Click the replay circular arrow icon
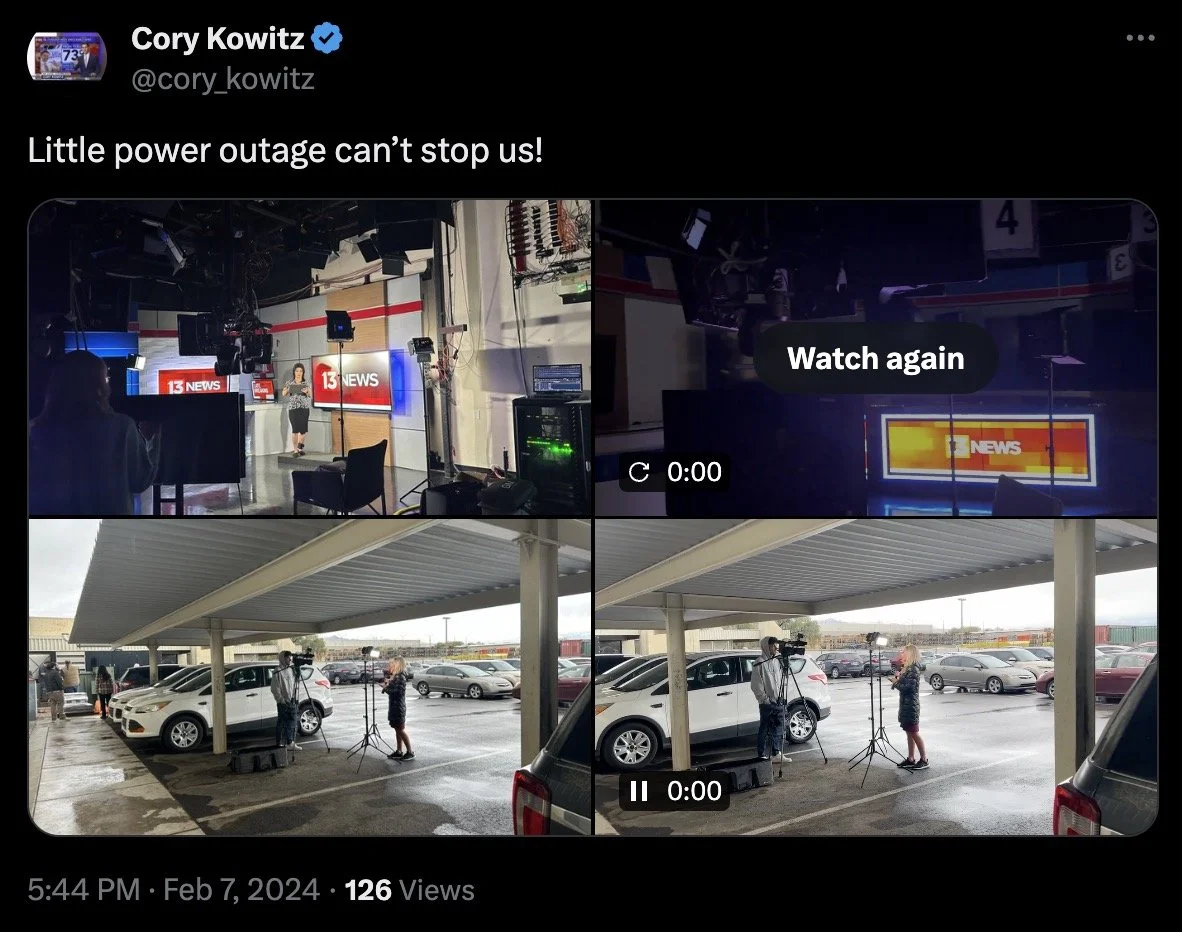 638,472
